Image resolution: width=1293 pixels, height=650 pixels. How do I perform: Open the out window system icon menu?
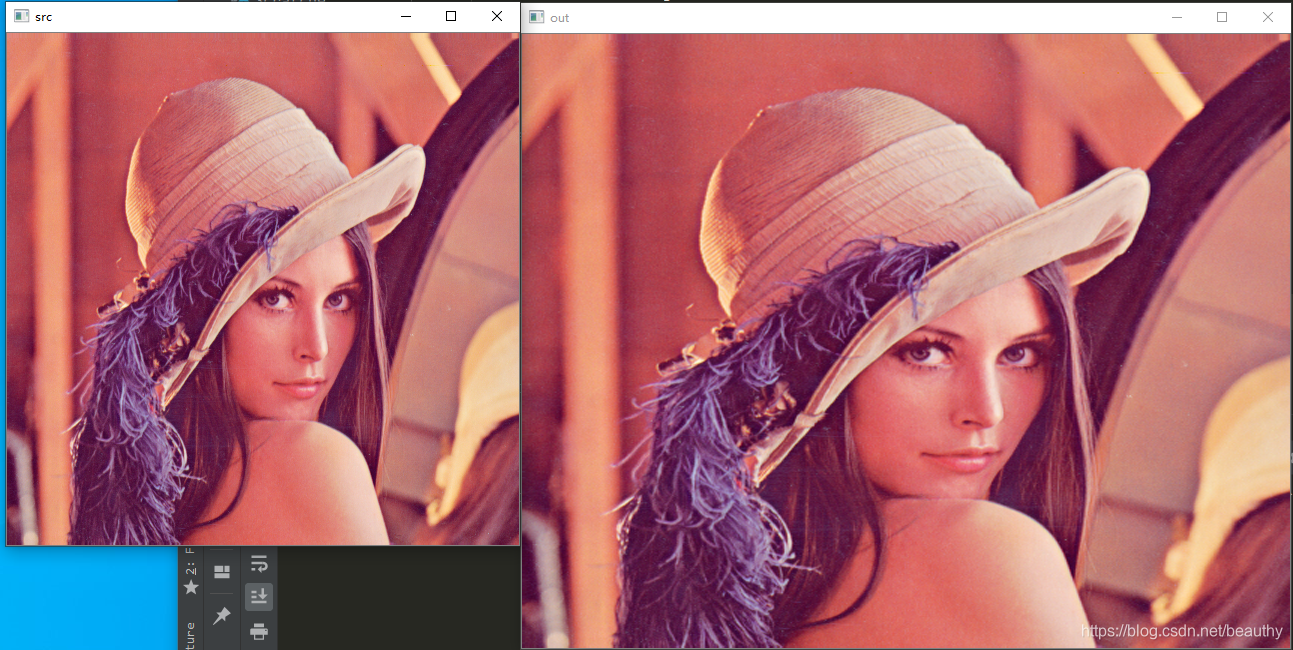[x=537, y=17]
